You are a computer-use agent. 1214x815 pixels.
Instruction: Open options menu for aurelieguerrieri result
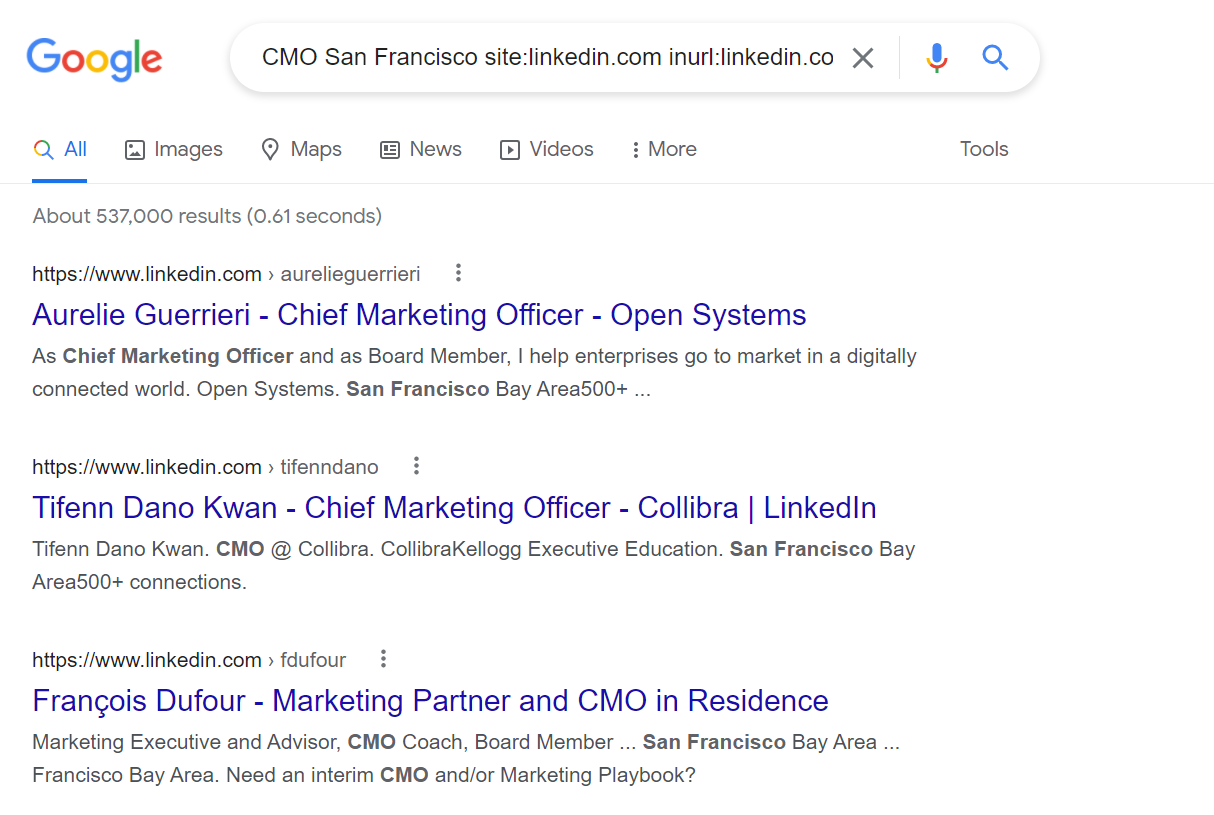[458, 272]
